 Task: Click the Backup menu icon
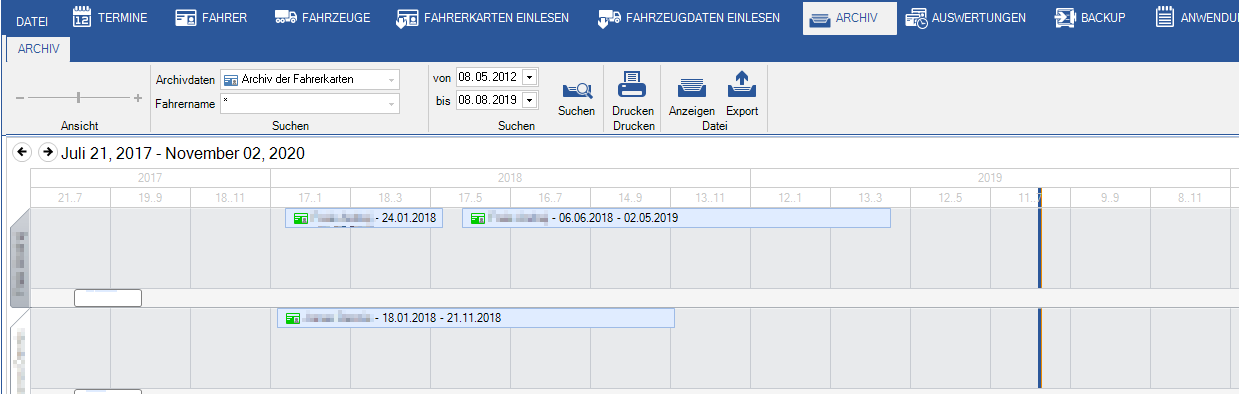[1064, 18]
